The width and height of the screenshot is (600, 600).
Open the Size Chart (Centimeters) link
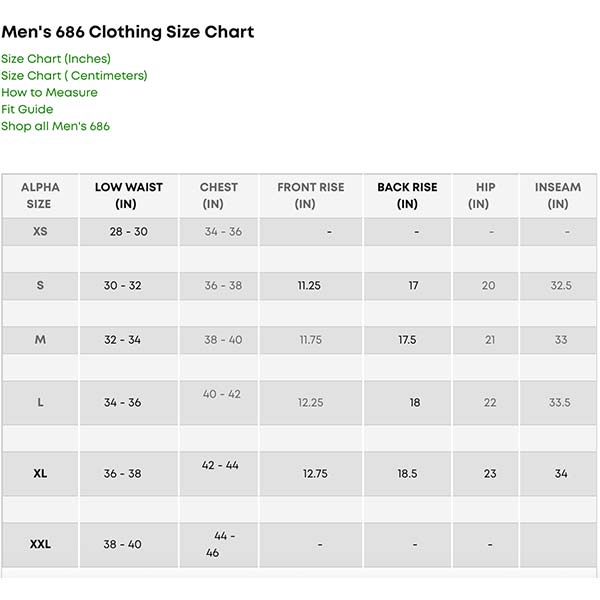[x=74, y=76]
